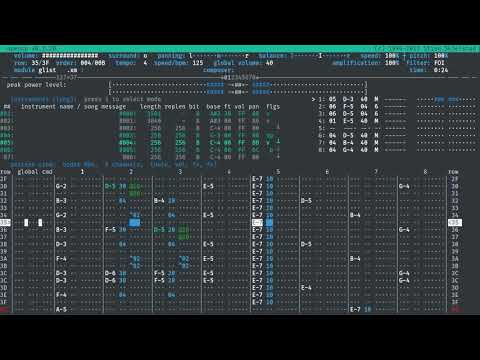Click the 'base' column header

(x=213, y=107)
